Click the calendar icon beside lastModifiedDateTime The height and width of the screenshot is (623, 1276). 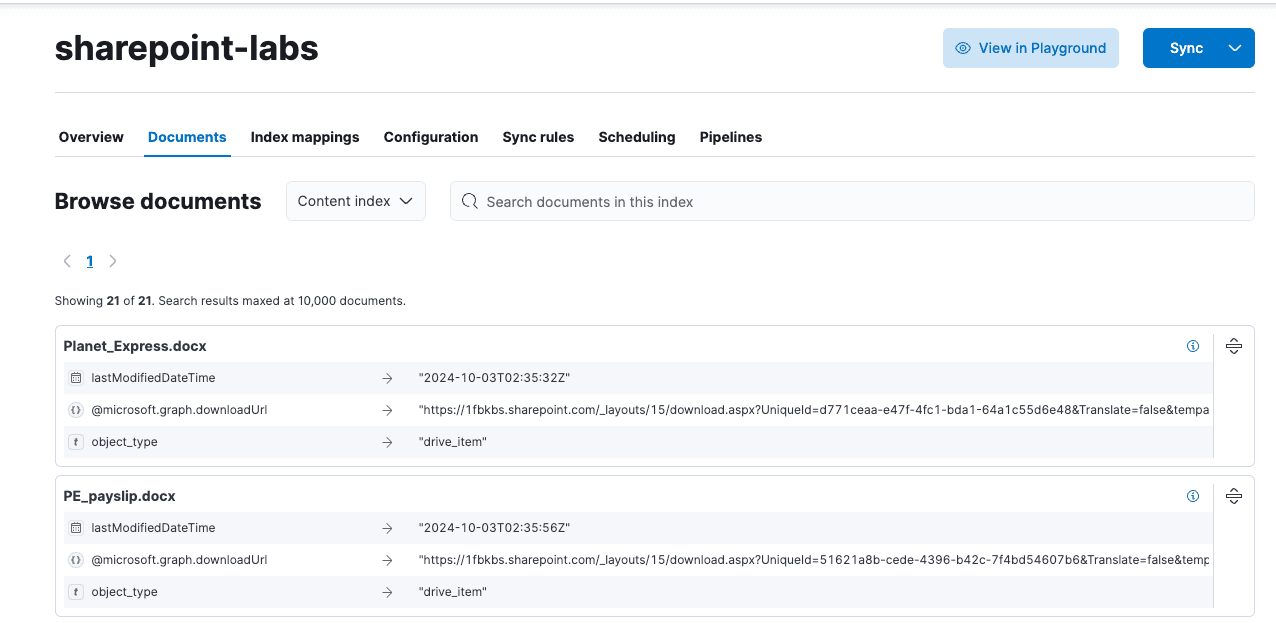point(76,377)
